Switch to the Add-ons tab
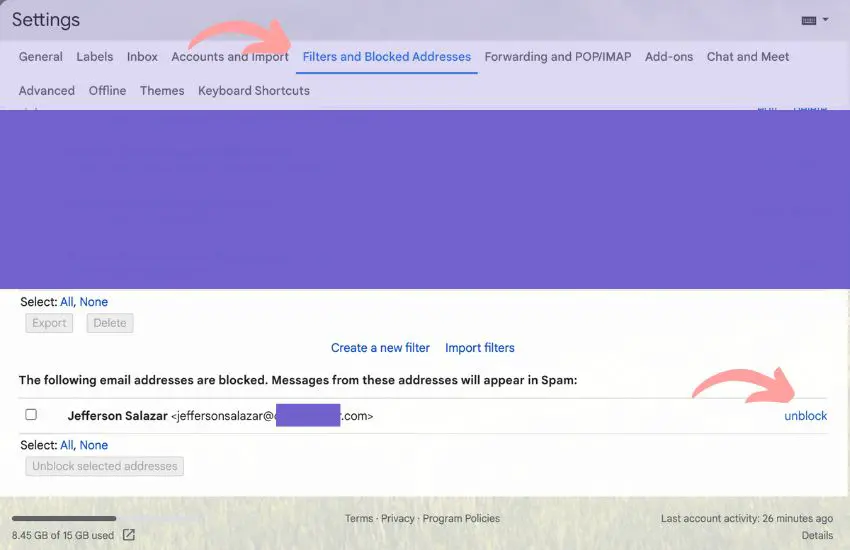This screenshot has width=850, height=550. [x=669, y=56]
